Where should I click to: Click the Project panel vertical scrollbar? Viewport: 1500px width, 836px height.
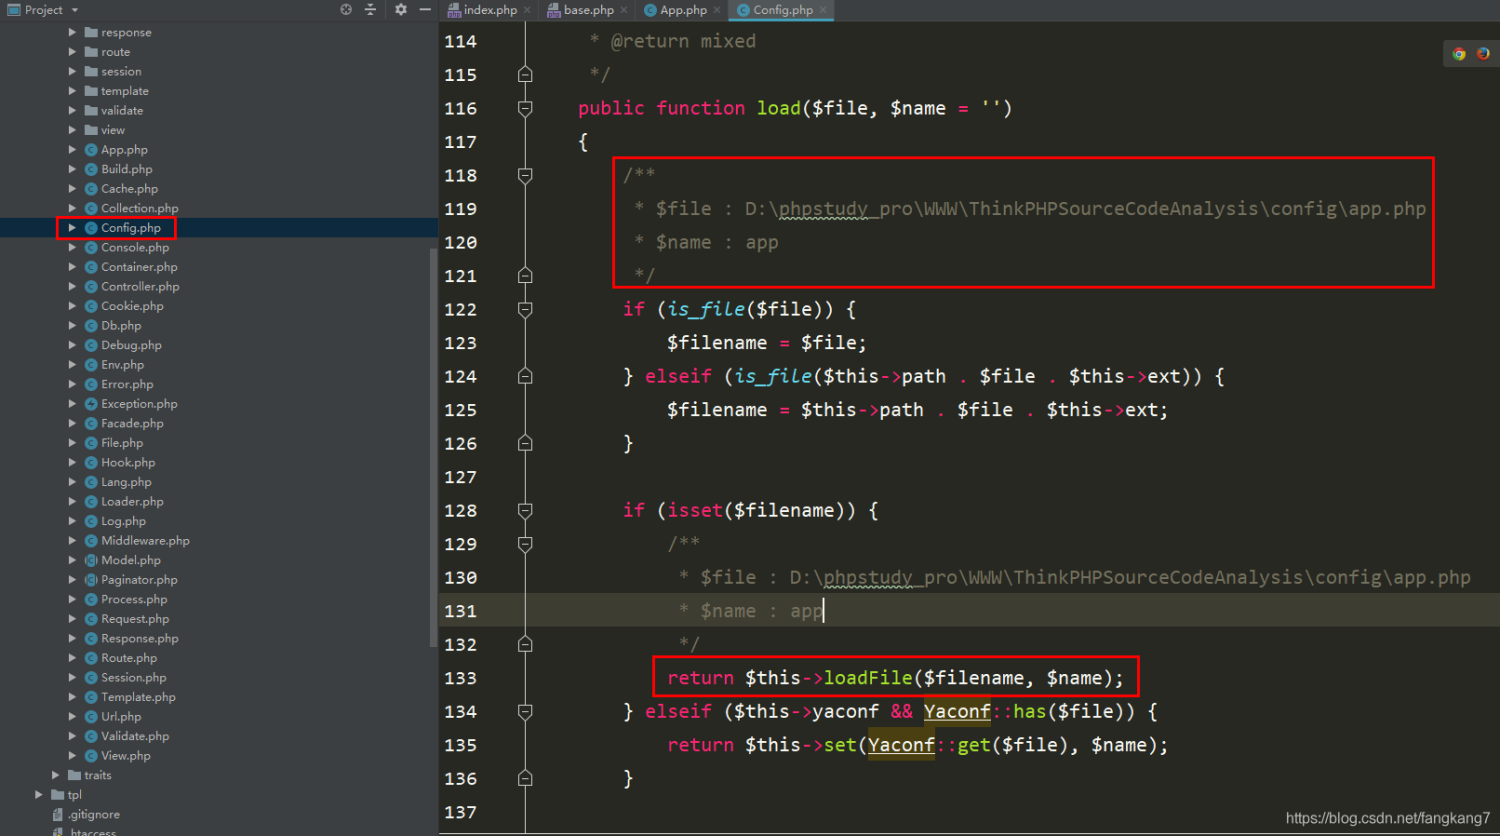click(x=433, y=446)
